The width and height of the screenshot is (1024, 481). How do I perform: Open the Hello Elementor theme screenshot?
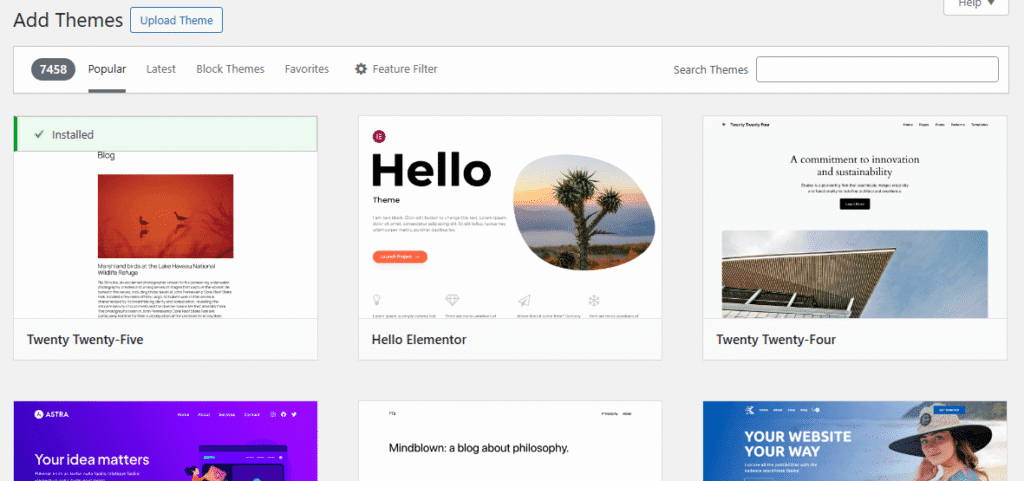pos(510,217)
